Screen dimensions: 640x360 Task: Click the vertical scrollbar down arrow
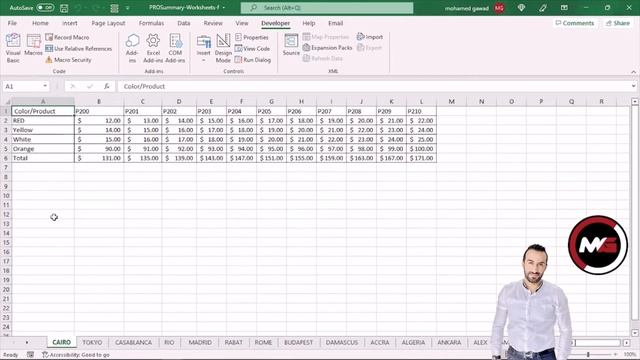(x=635, y=333)
